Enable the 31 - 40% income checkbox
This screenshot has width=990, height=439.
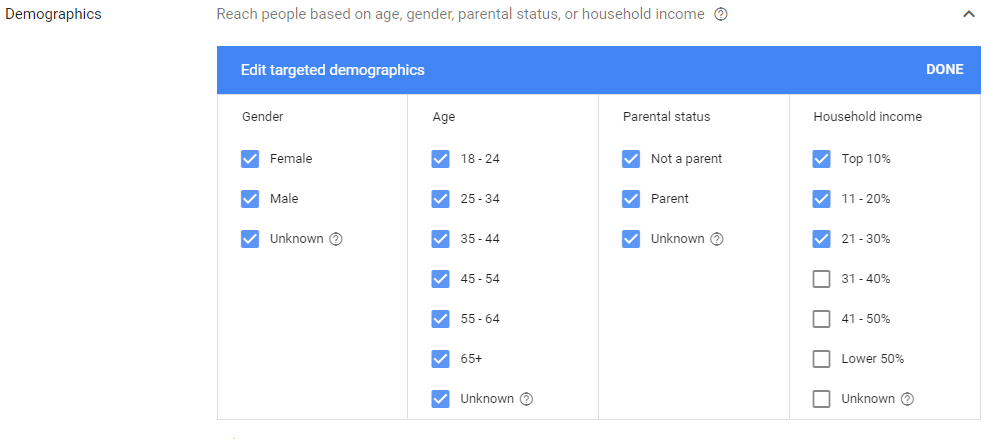pos(821,279)
